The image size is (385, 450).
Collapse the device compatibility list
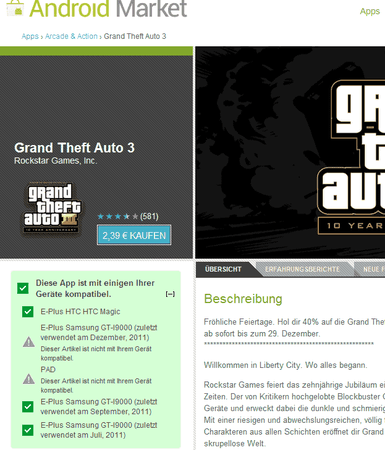tap(170, 294)
